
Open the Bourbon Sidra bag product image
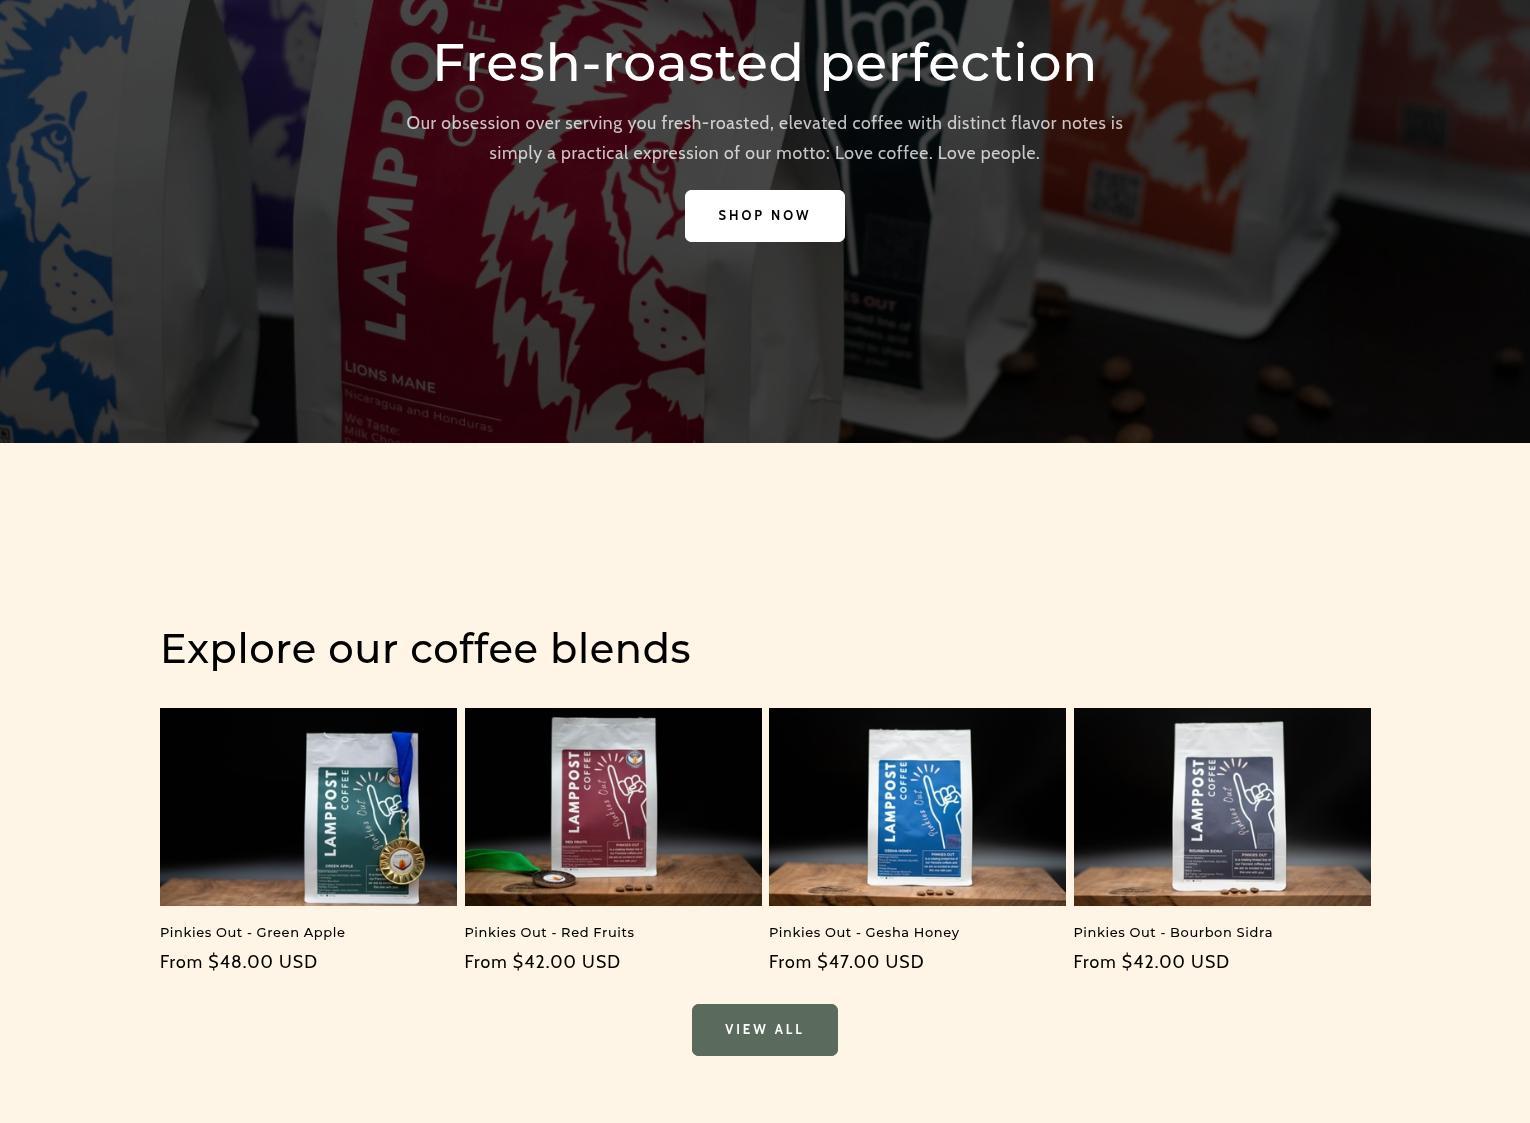1222,807
